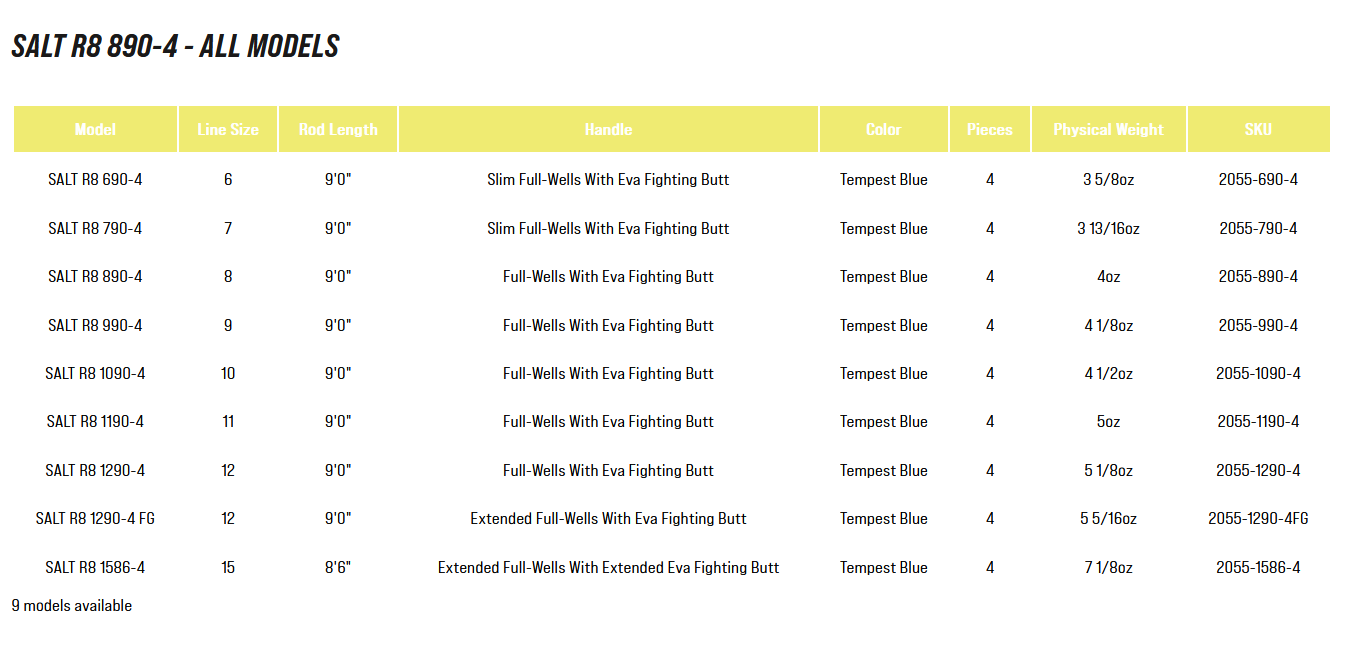Select the SALT R8 690-4 model

click(95, 180)
